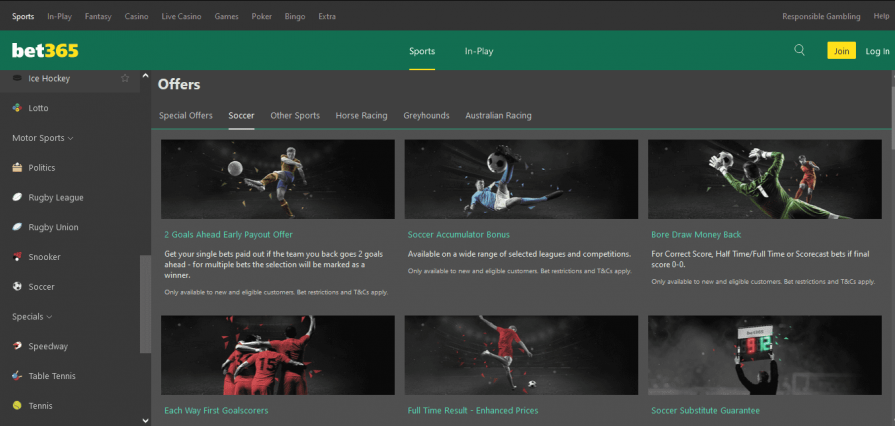Open the Special Offers tab
The height and width of the screenshot is (426, 895).
pos(186,116)
